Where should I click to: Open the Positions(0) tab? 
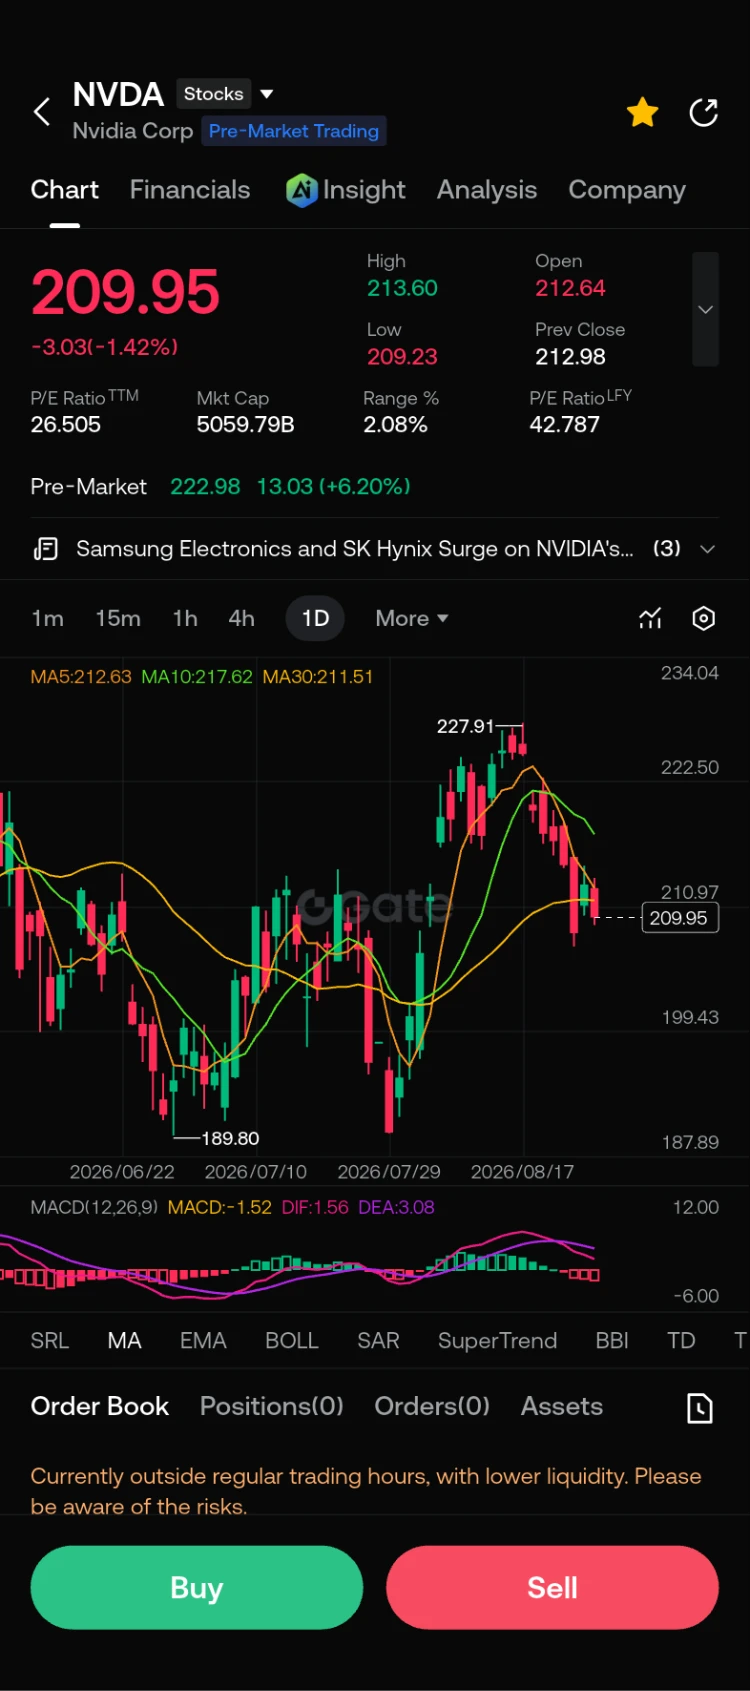tap(272, 1406)
